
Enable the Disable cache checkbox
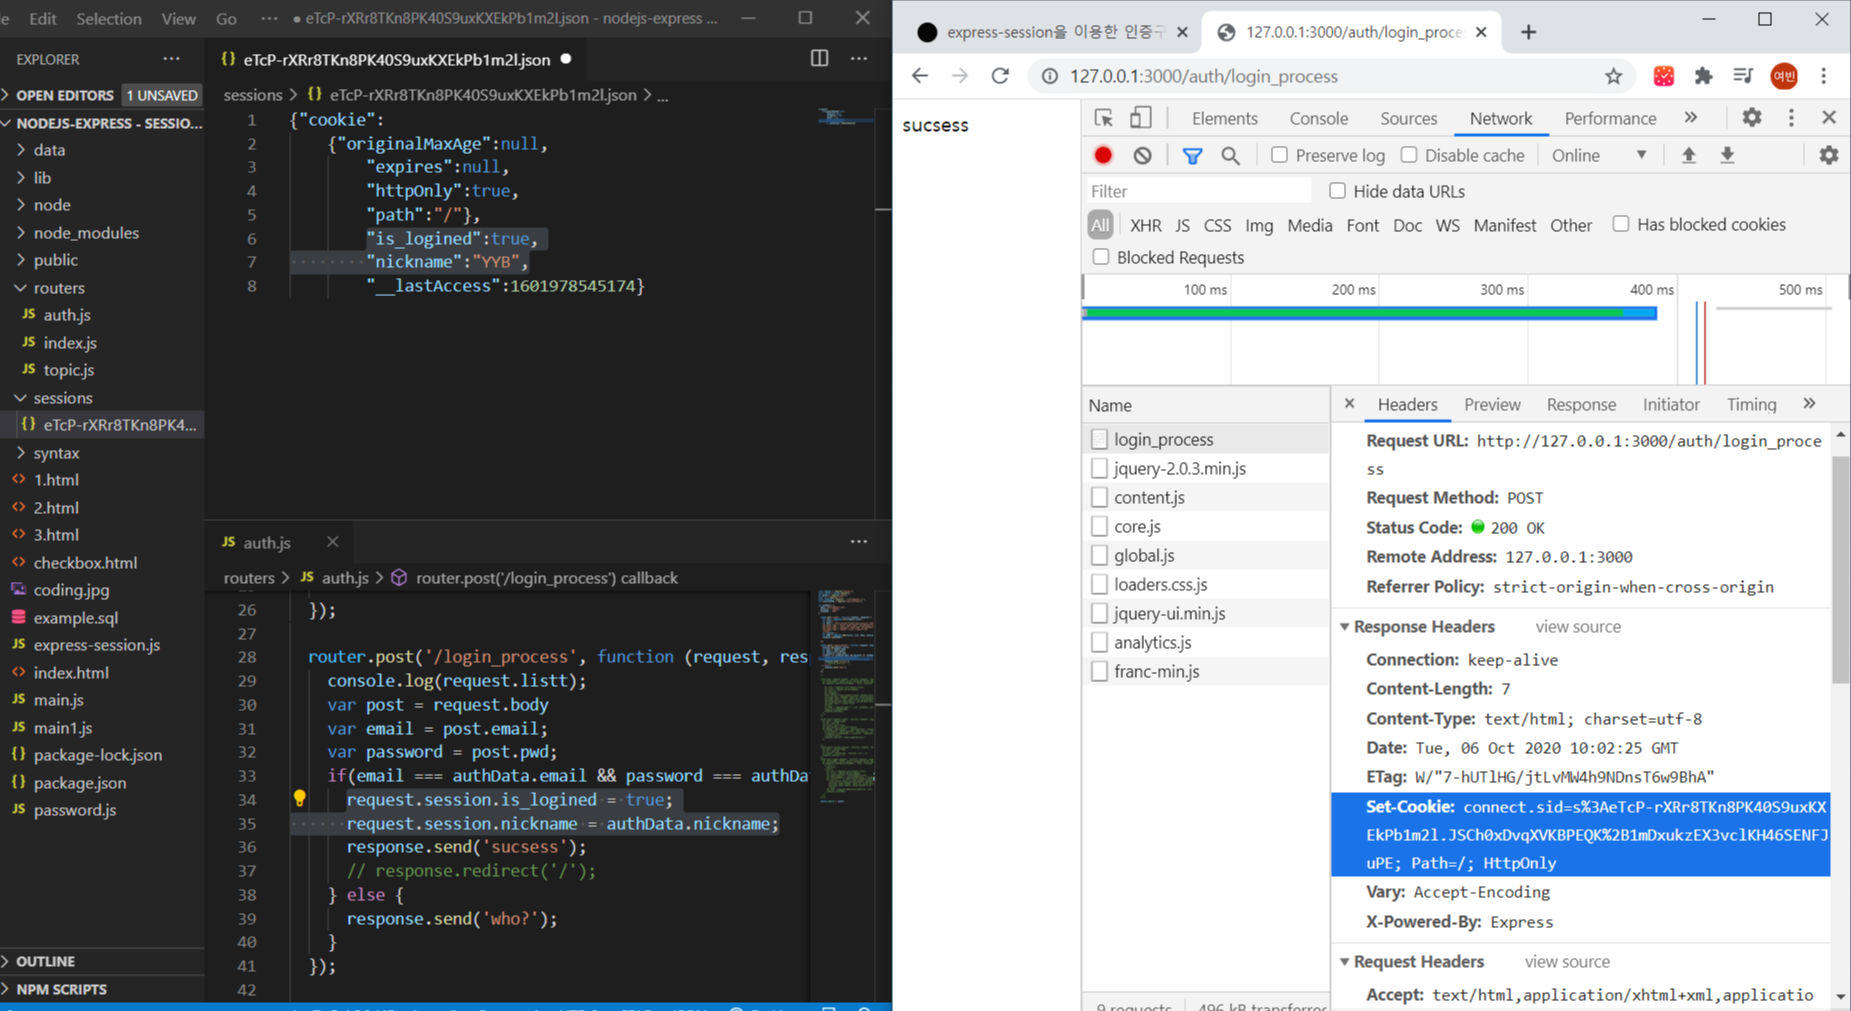1409,155
